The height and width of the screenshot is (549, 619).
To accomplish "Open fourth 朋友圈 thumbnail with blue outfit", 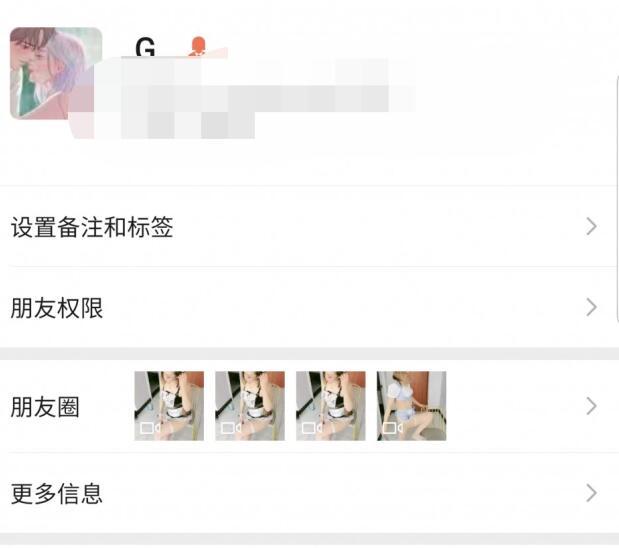I will coord(411,406).
